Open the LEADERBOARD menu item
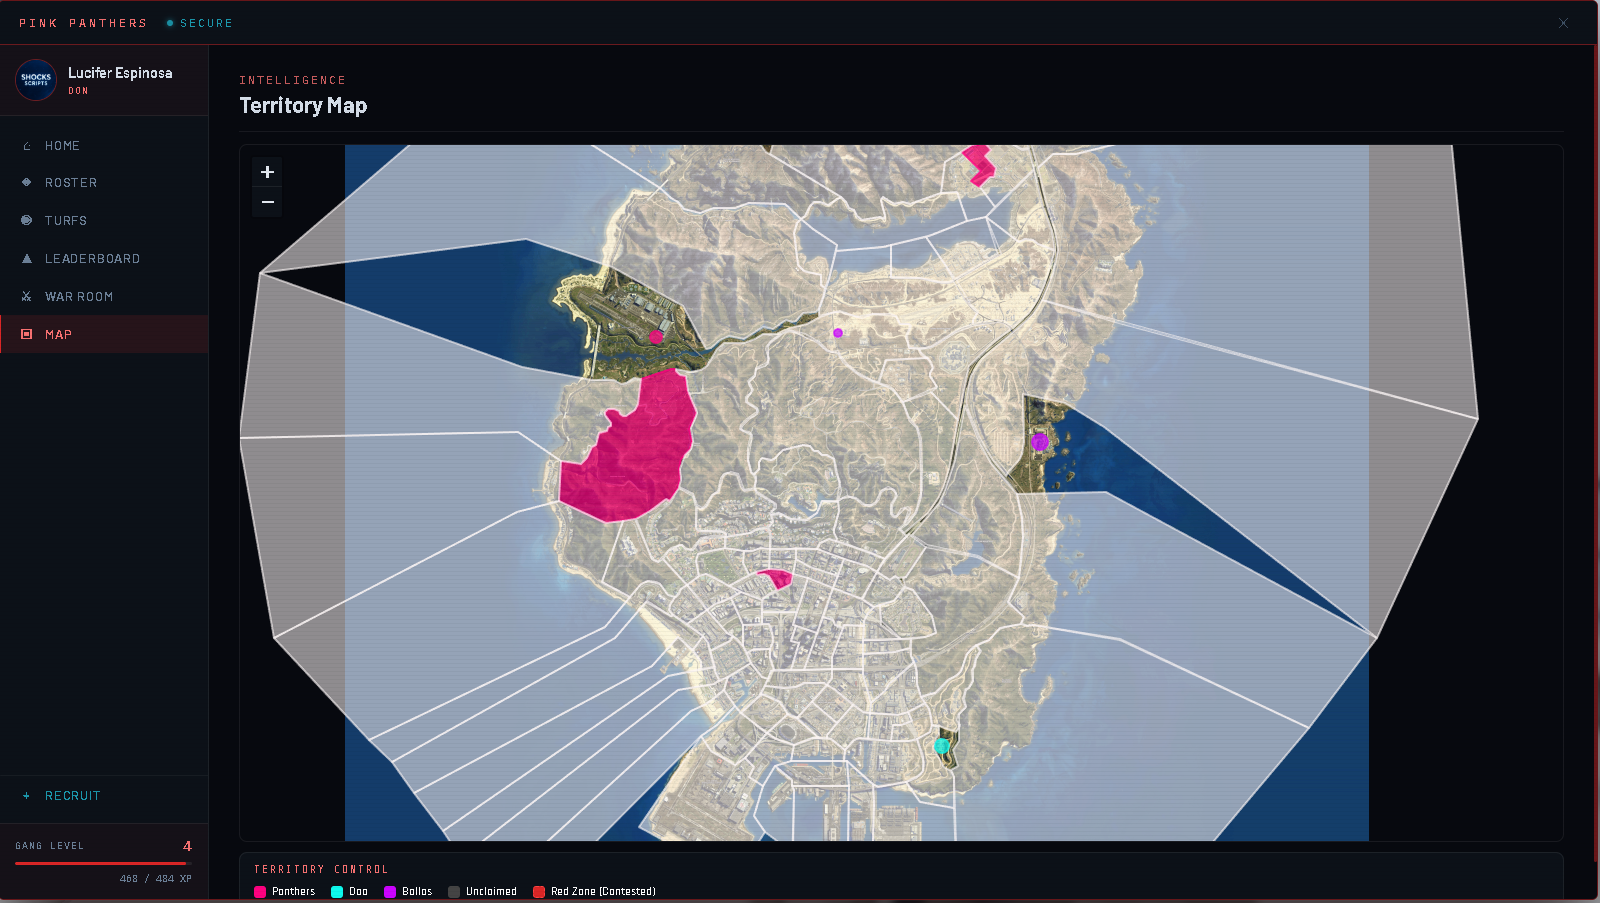The height and width of the screenshot is (903, 1600). coord(104,258)
